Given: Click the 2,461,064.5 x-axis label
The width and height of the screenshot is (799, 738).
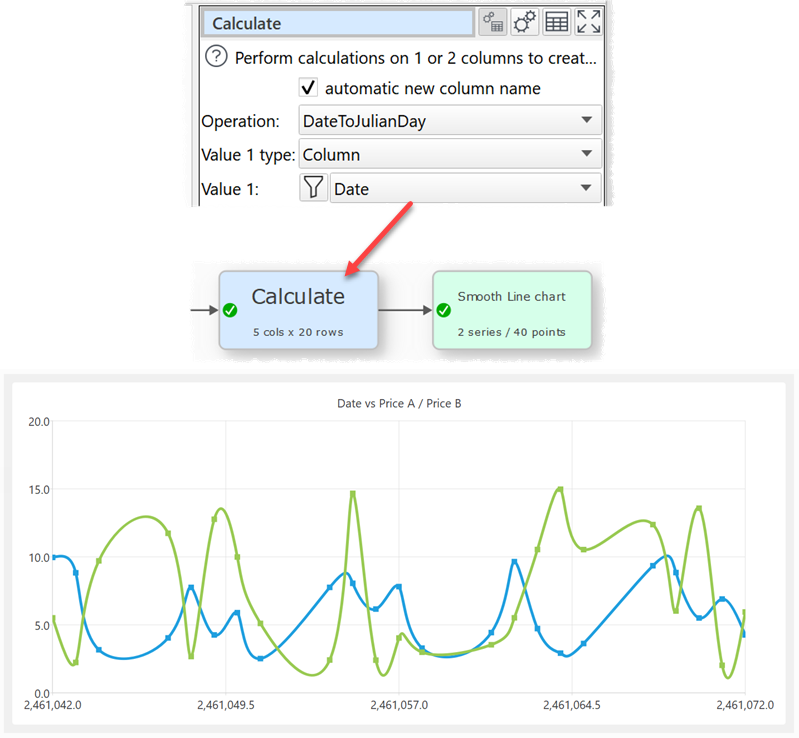Looking at the screenshot, I should (572, 705).
